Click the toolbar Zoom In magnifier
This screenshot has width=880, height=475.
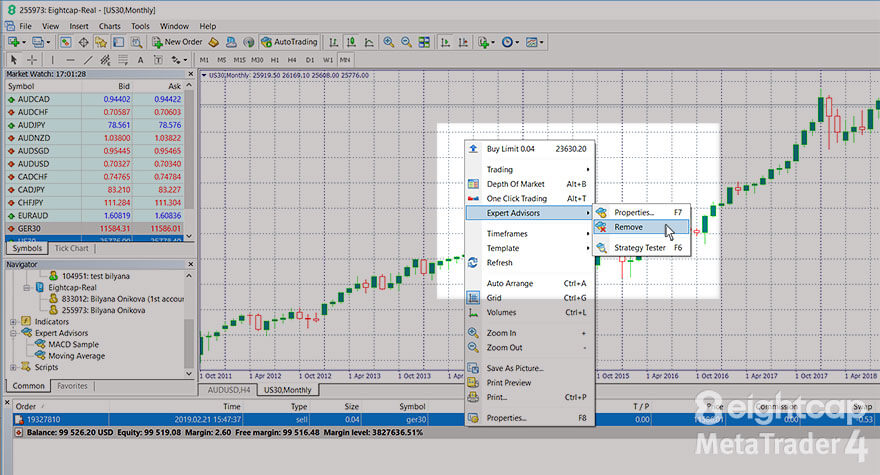point(388,42)
